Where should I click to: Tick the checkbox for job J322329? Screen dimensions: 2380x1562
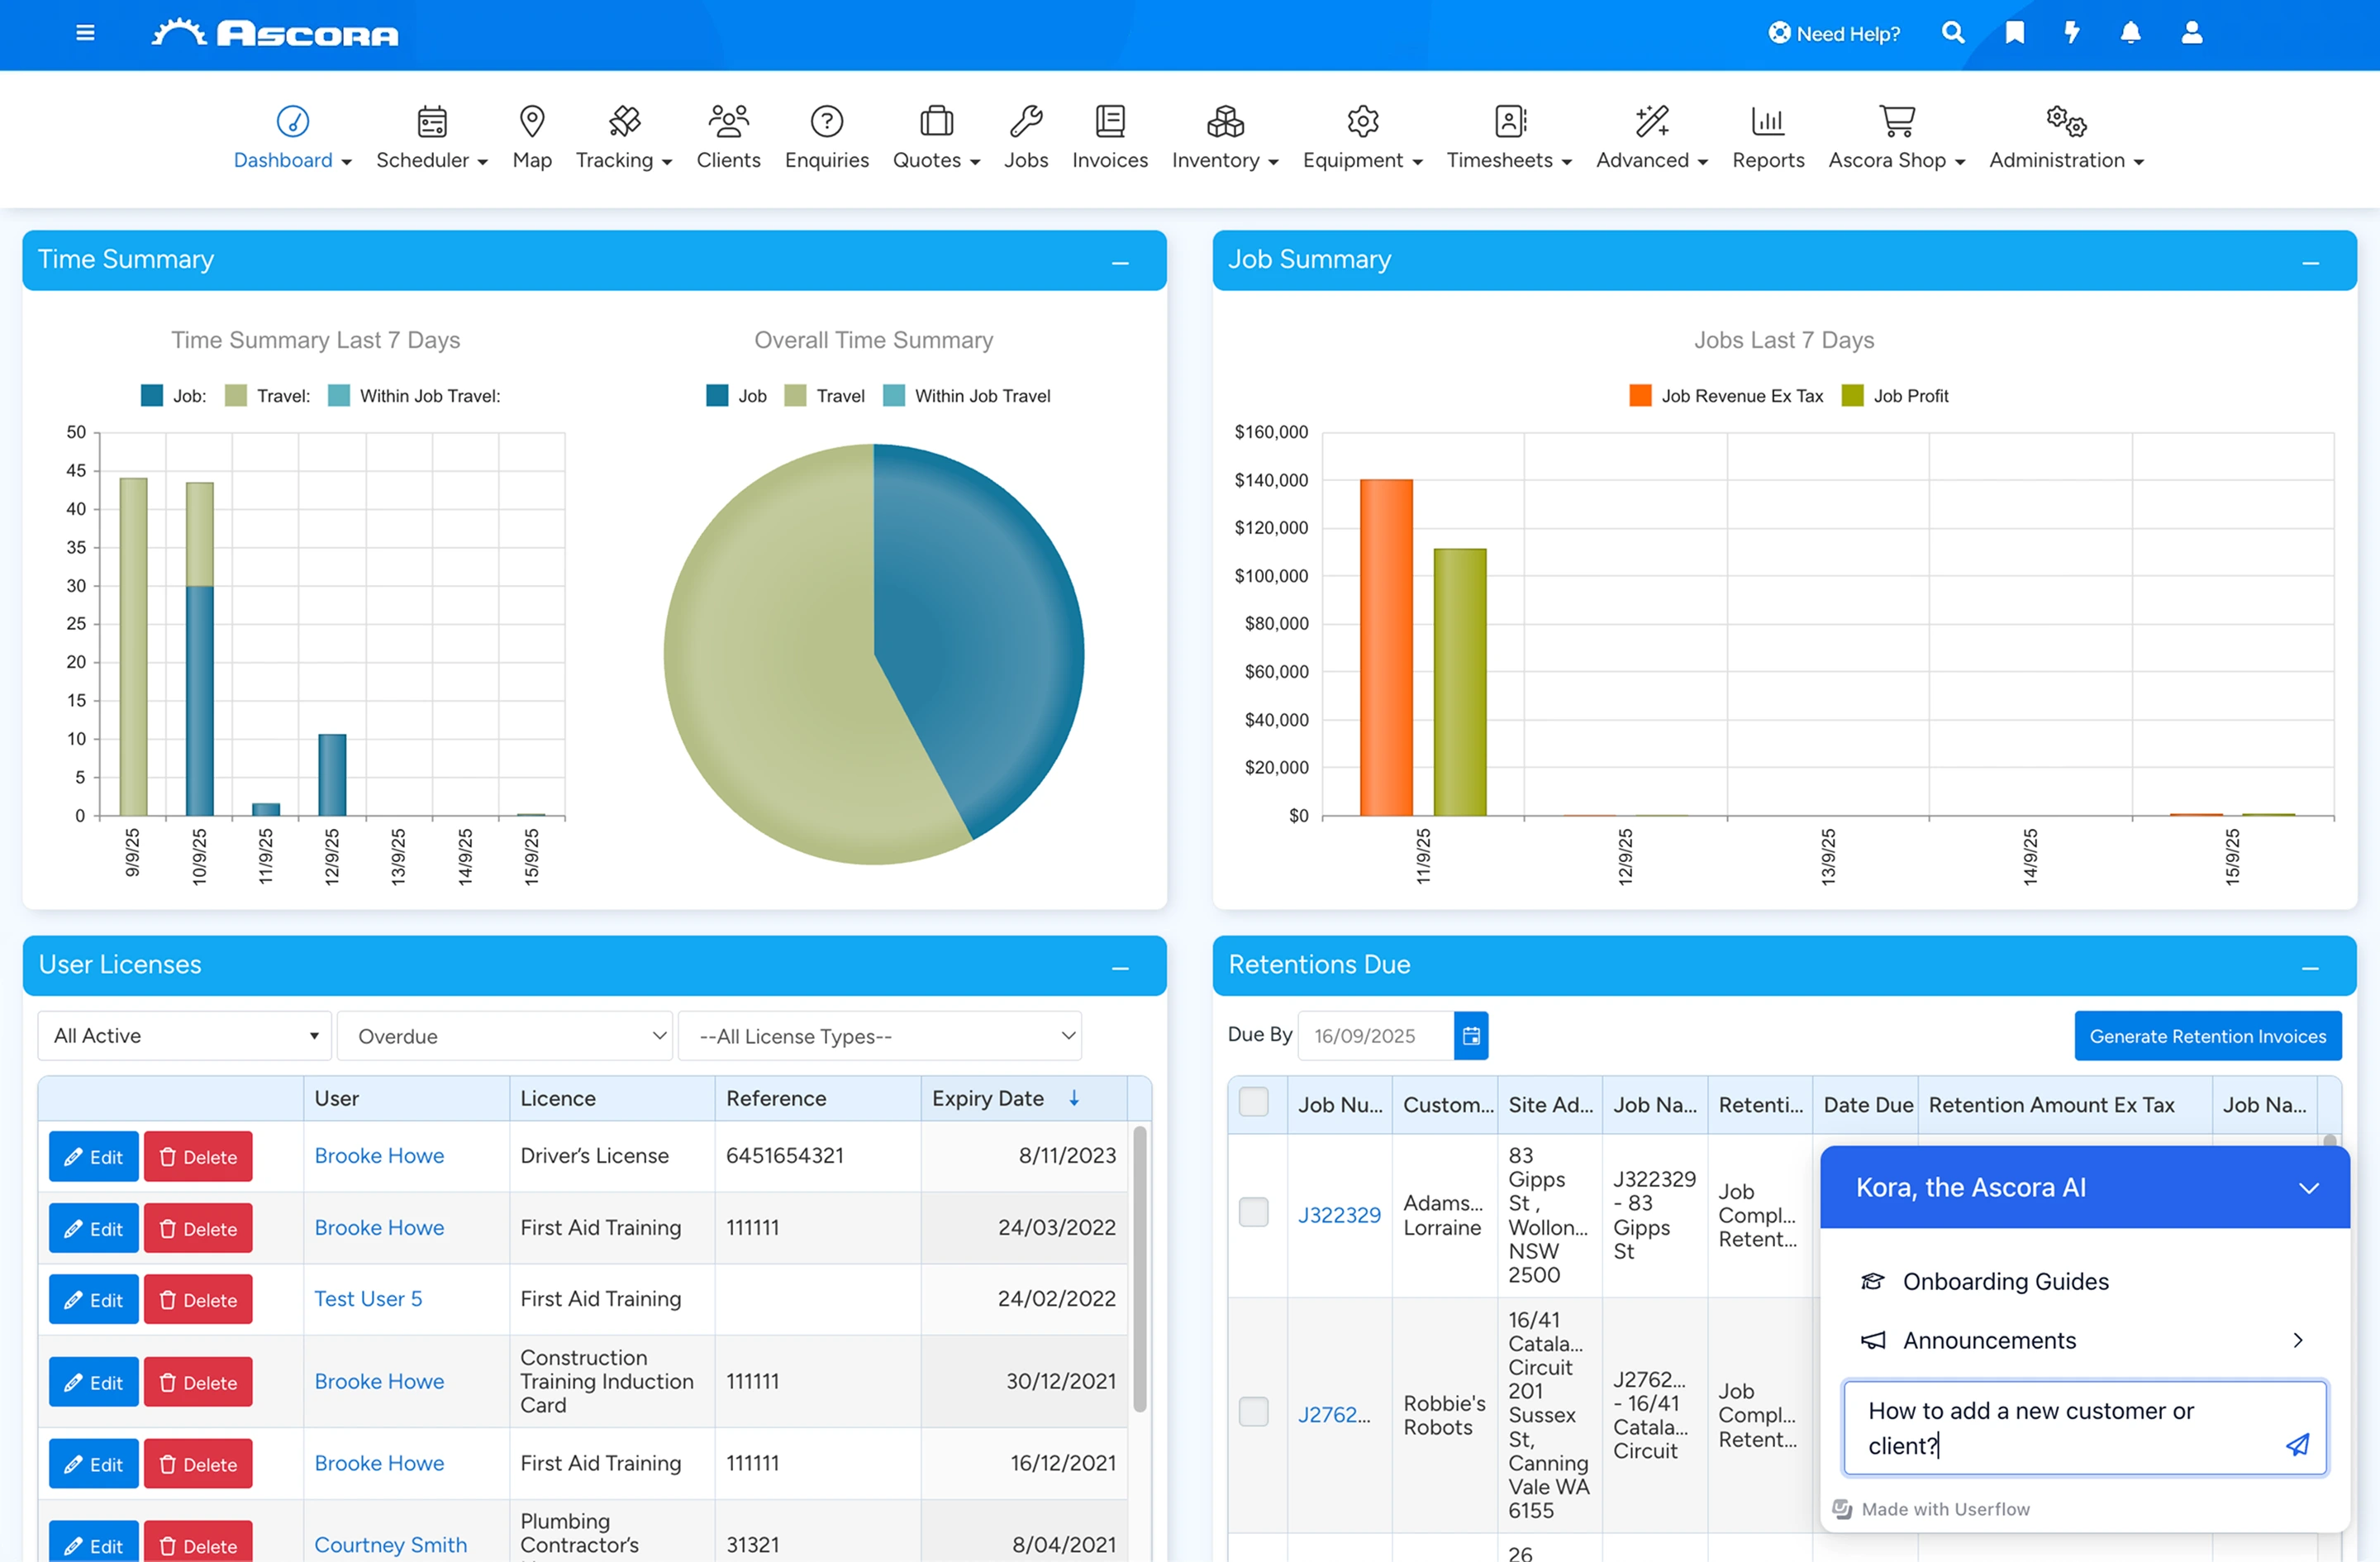coord(1253,1212)
